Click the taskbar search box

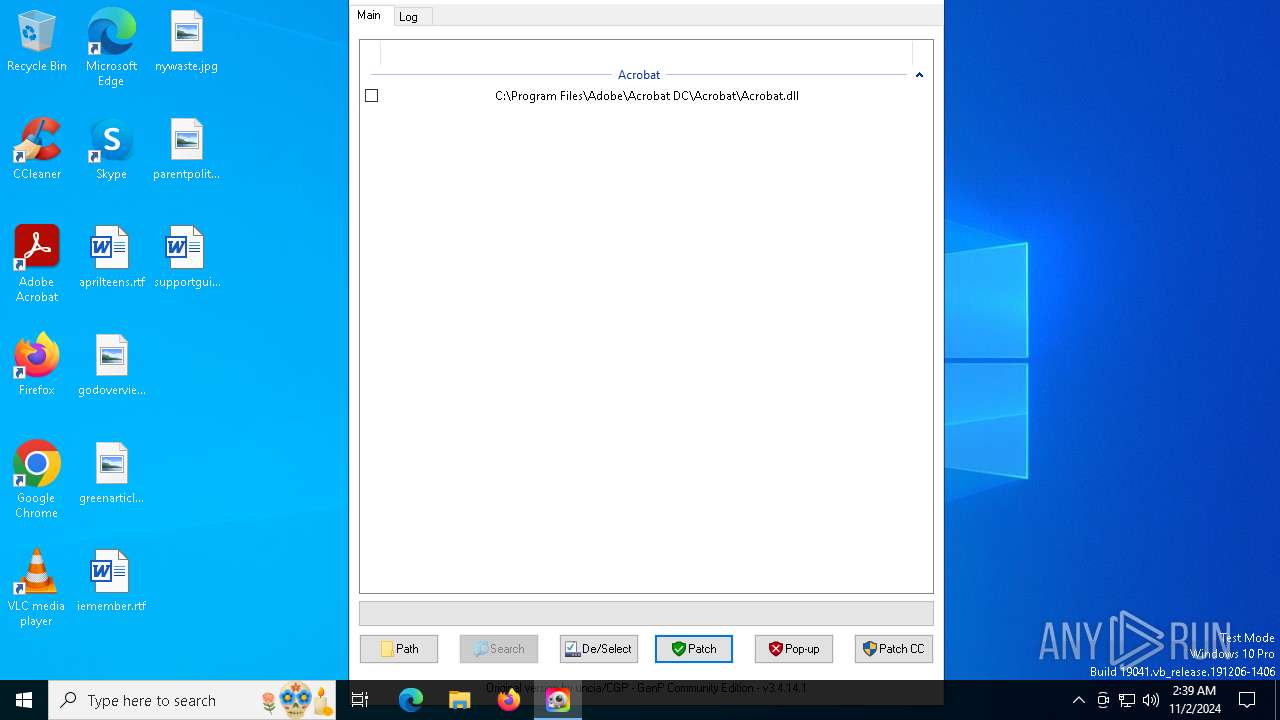click(192, 700)
